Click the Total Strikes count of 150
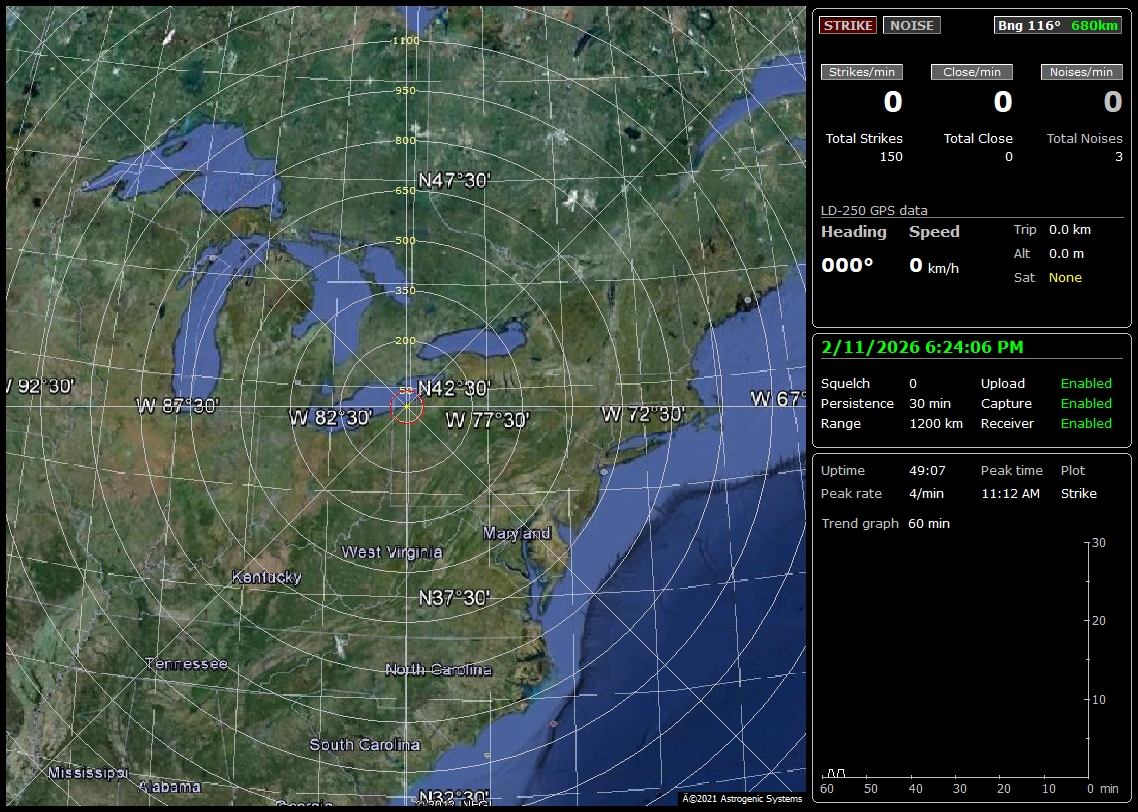 pos(890,157)
